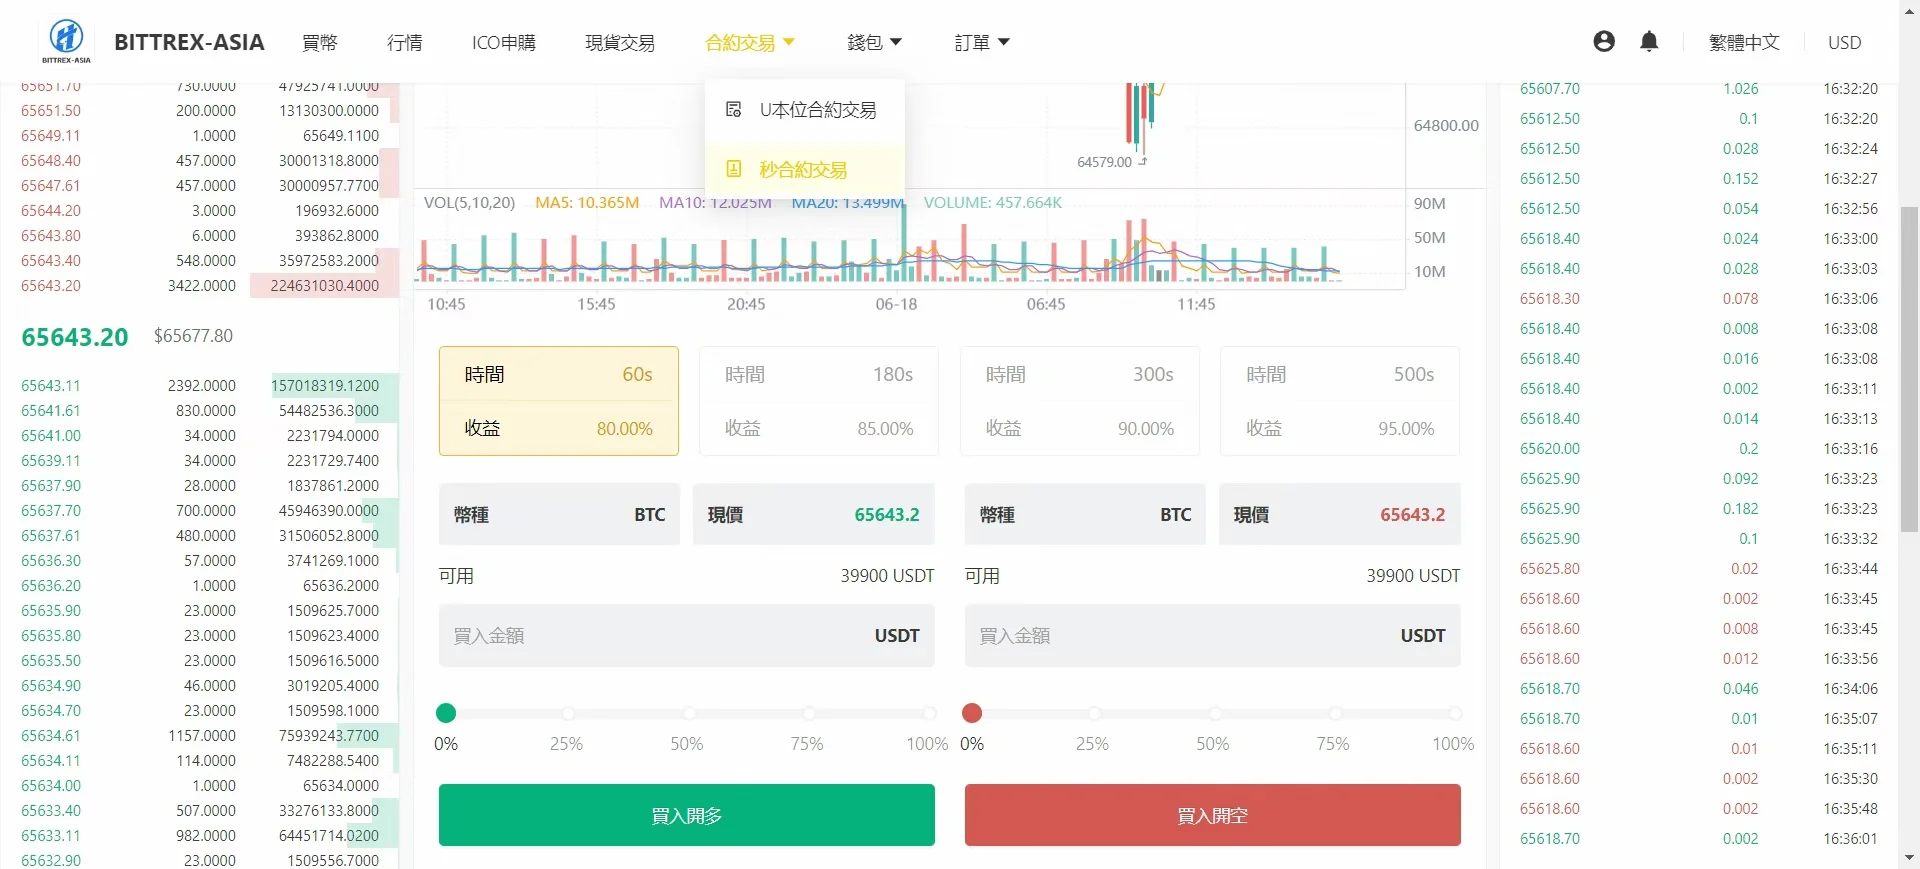This screenshot has width=1920, height=869.
Task: Click the 秒合約交易 menu icon
Action: 733,169
